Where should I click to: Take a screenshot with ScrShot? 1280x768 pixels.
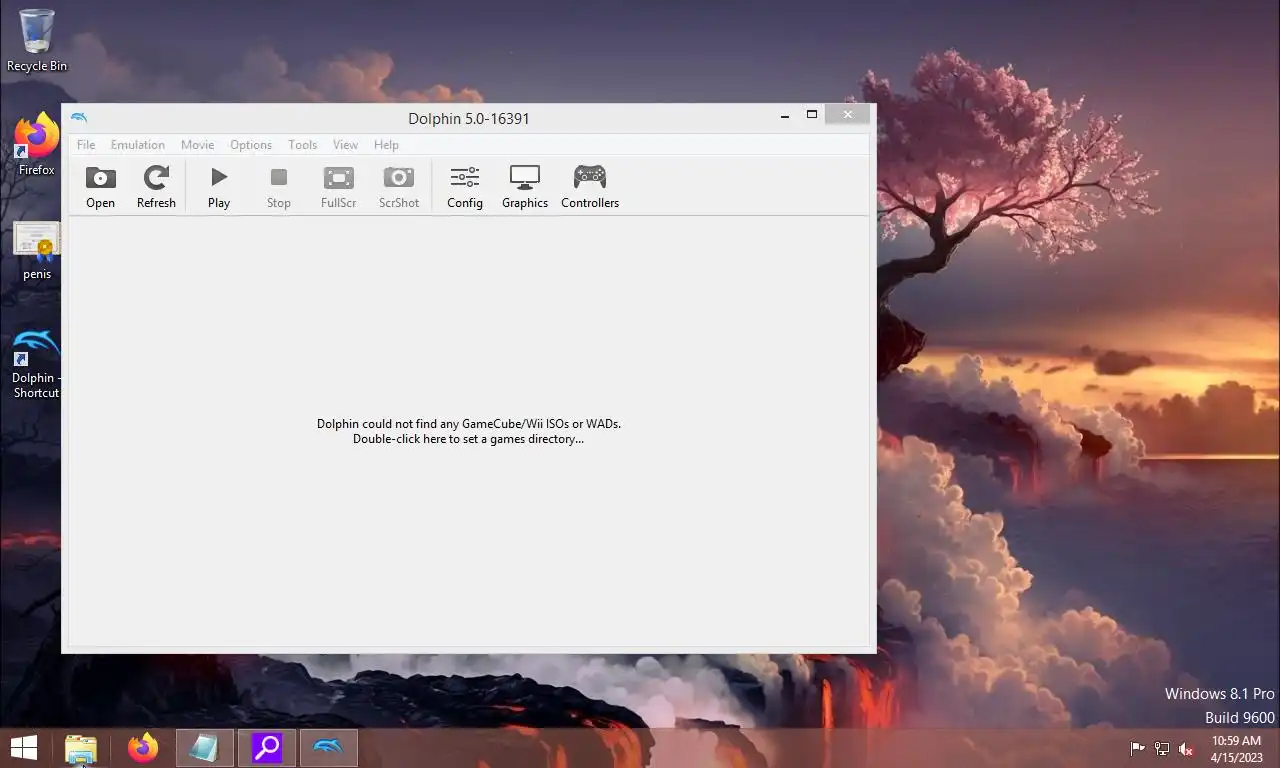(x=399, y=187)
